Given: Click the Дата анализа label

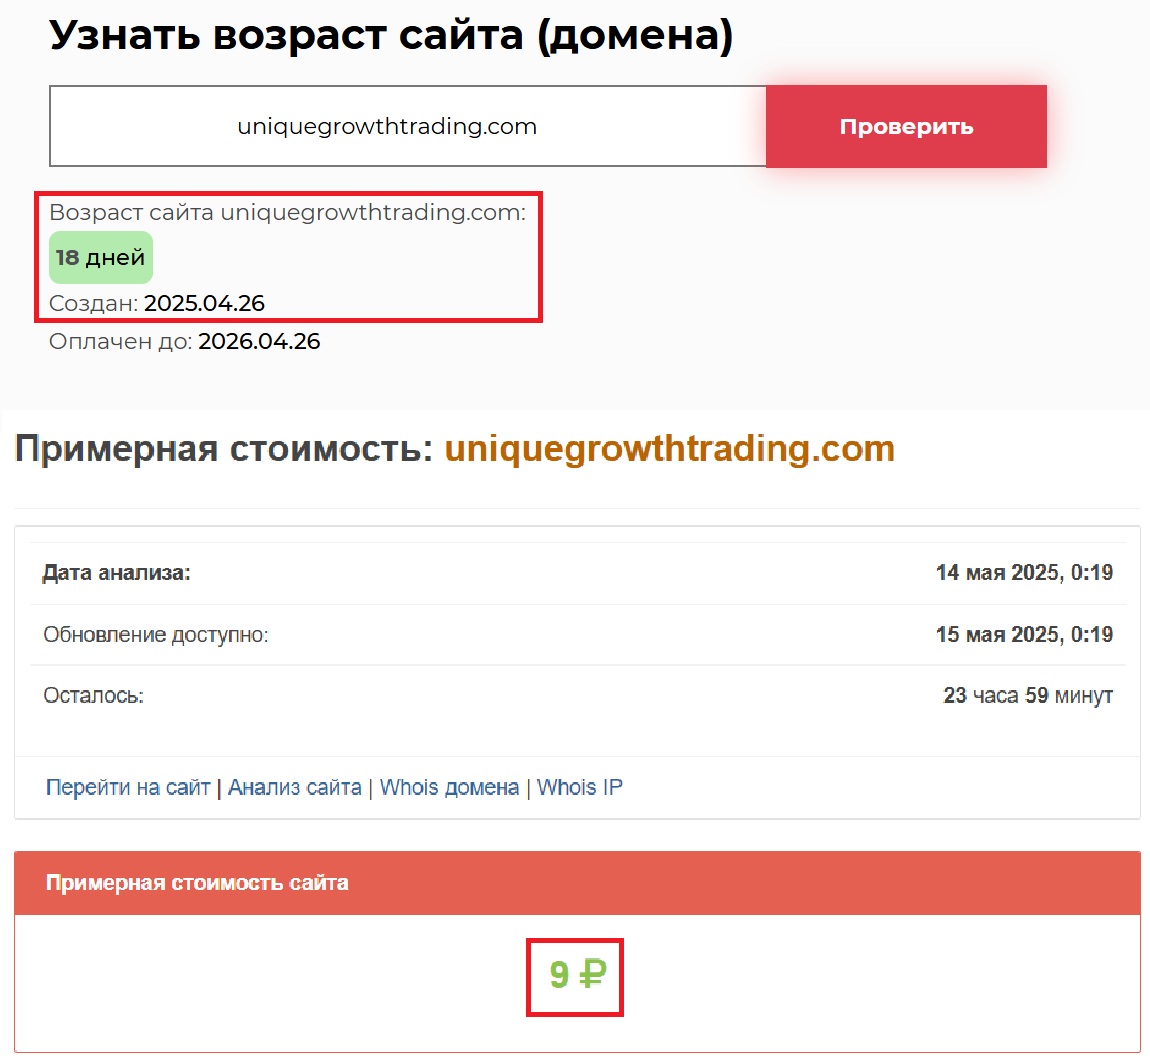Looking at the screenshot, I should pos(116,573).
